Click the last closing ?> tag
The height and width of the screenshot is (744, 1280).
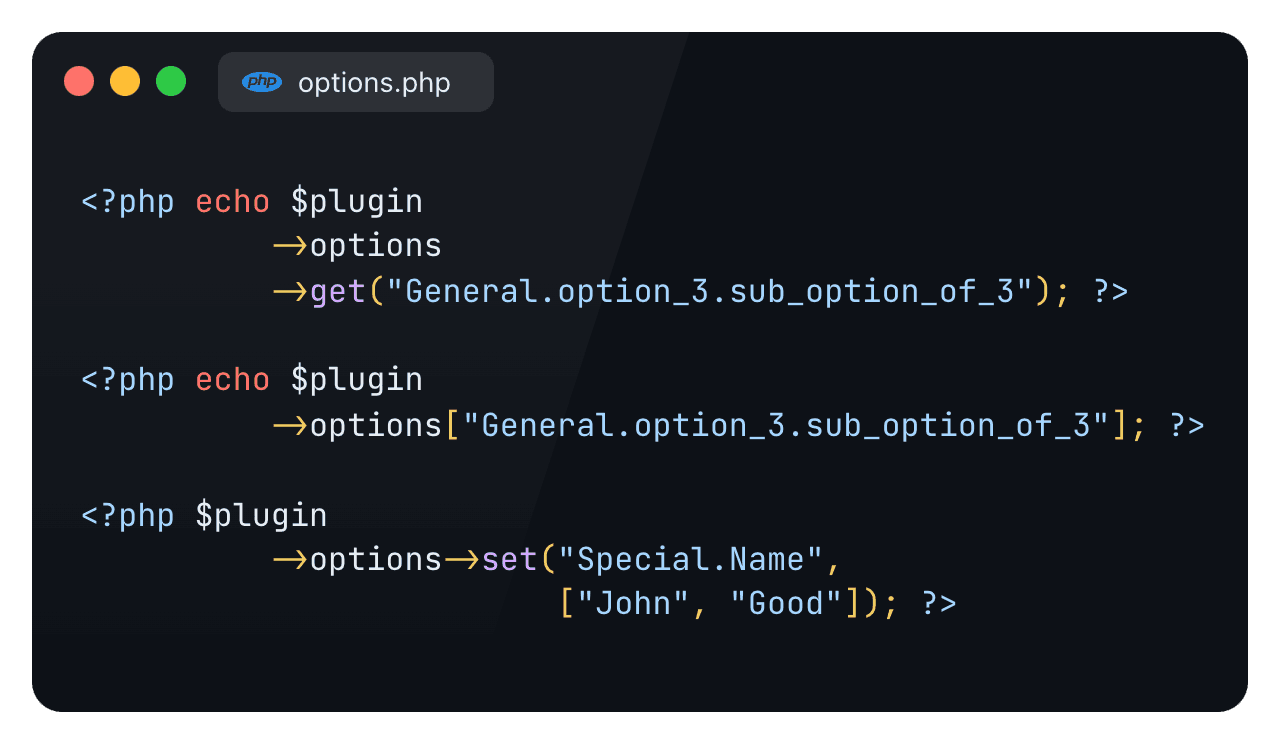click(x=938, y=604)
